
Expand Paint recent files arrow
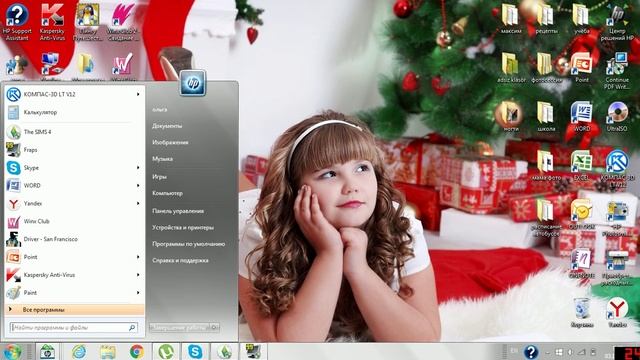point(138,293)
